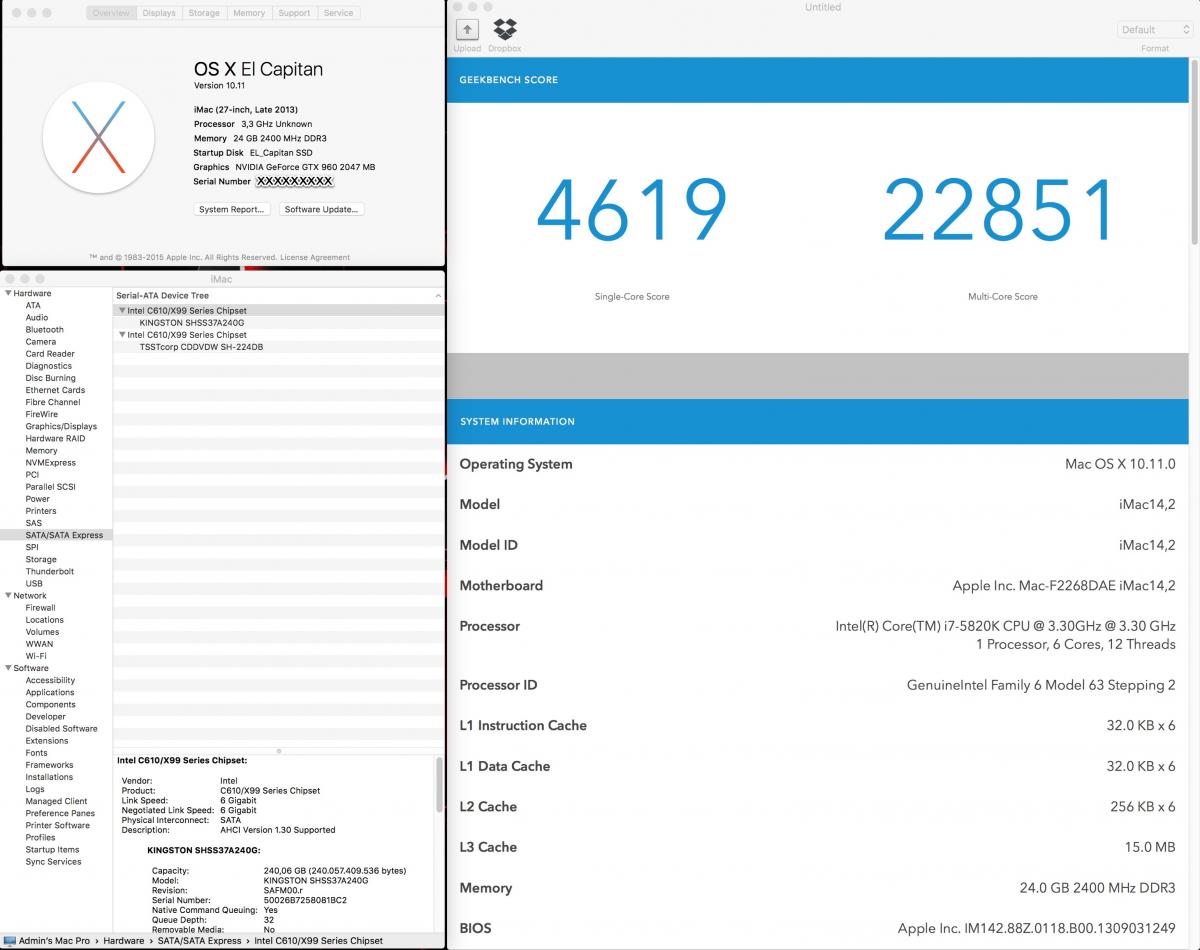The width and height of the screenshot is (1200, 950).
Task: Select FireWire in the sidebar
Action: (x=42, y=414)
